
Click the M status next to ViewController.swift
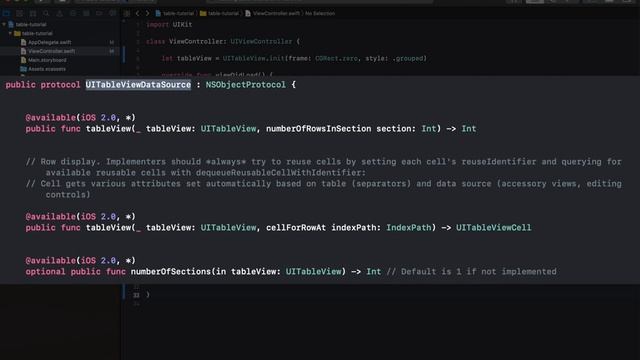pos(111,51)
